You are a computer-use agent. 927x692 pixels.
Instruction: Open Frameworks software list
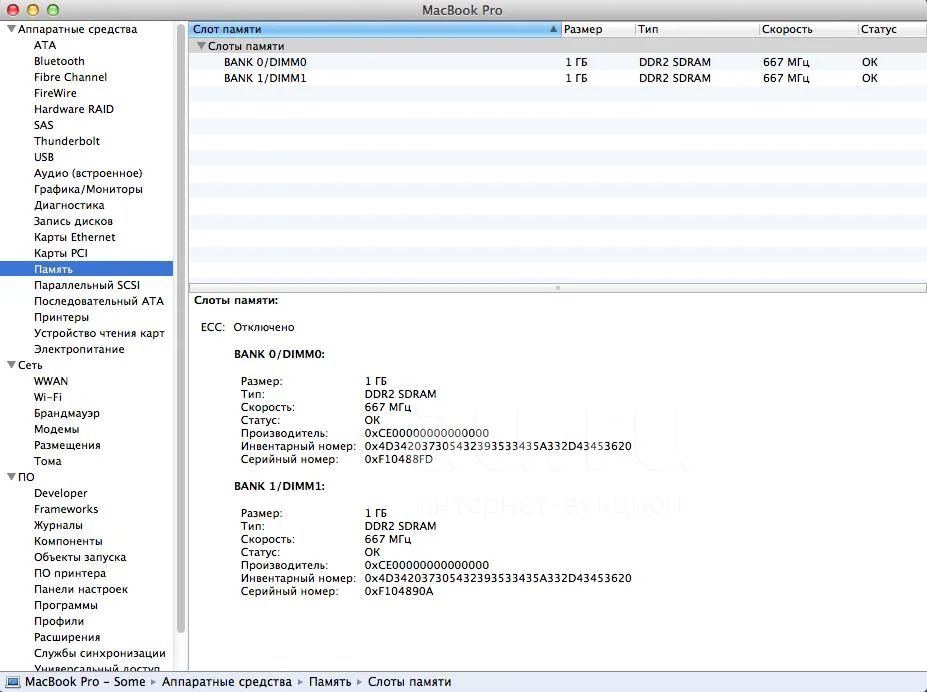(66, 509)
